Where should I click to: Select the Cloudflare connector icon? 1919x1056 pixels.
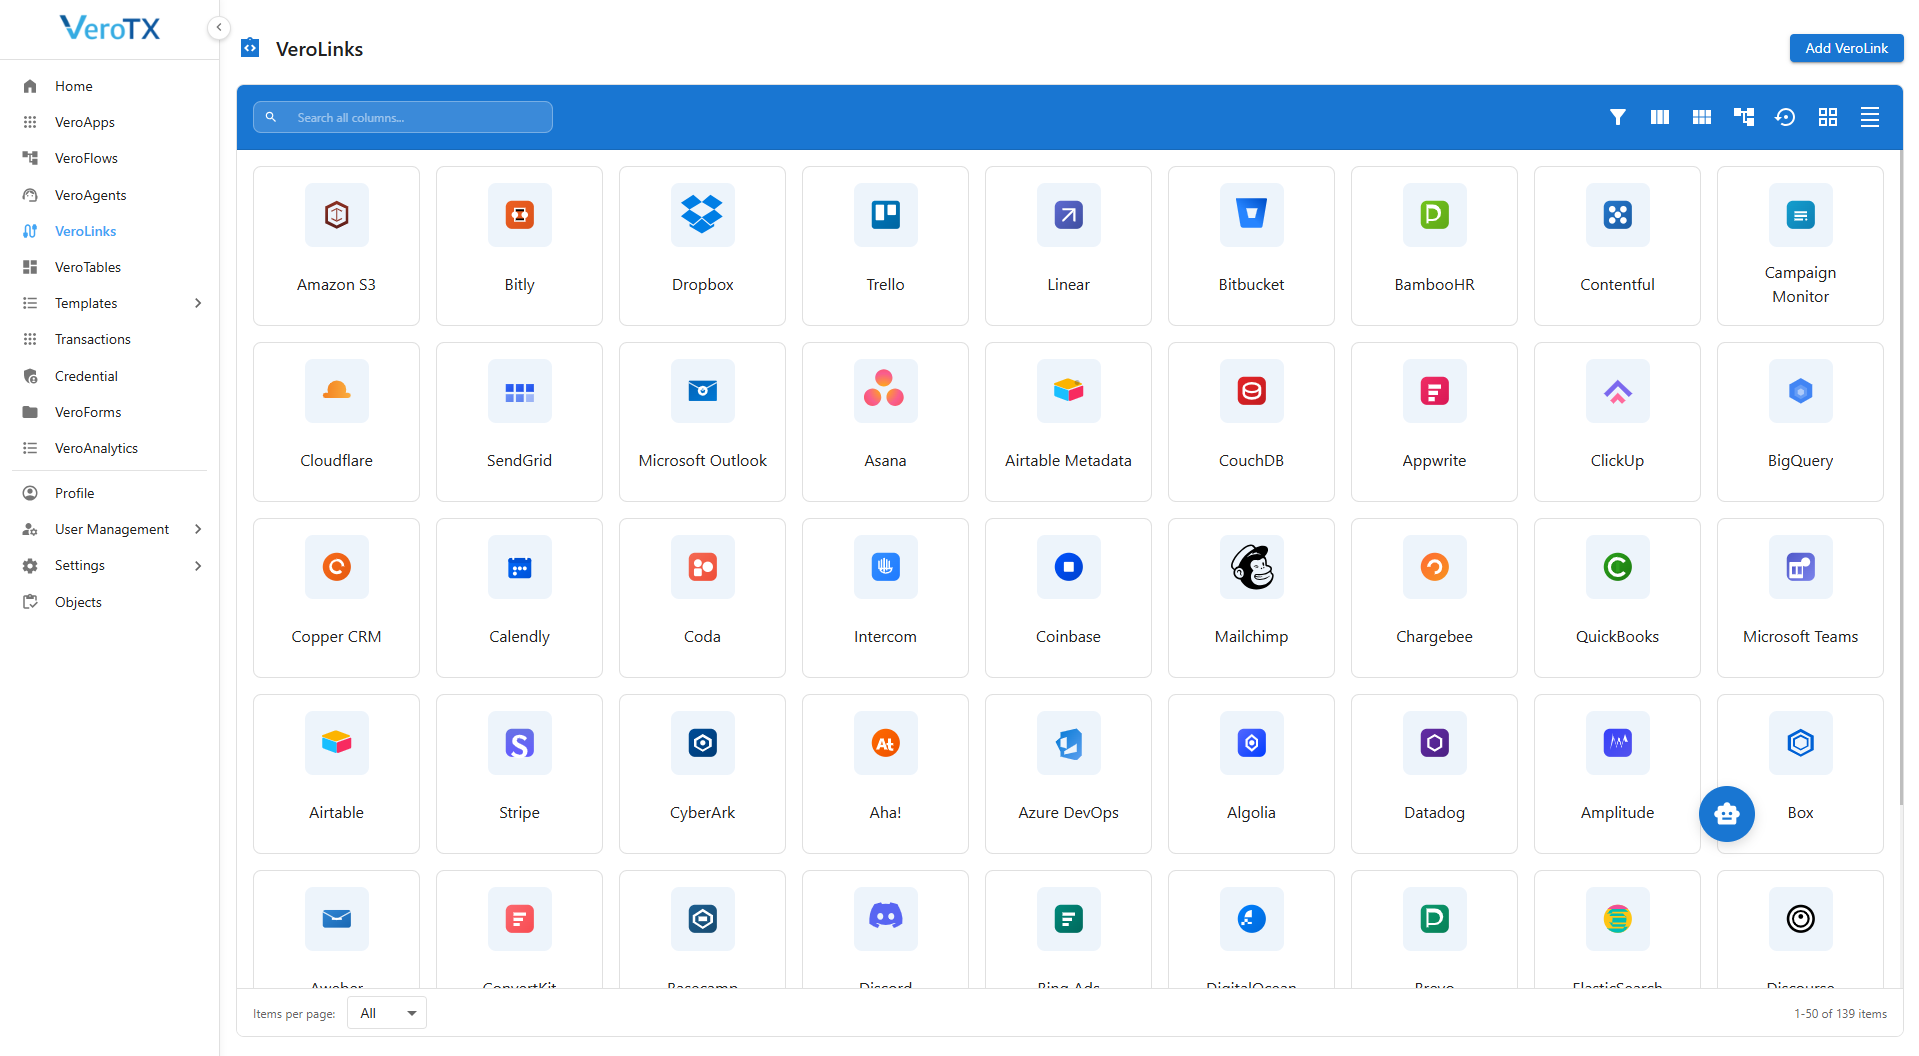[336, 391]
